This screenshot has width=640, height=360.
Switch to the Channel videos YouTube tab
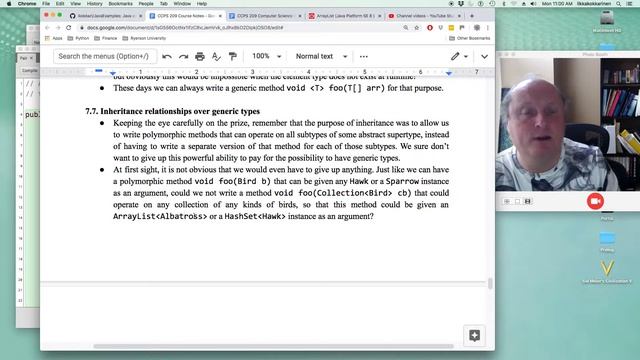(424, 16)
